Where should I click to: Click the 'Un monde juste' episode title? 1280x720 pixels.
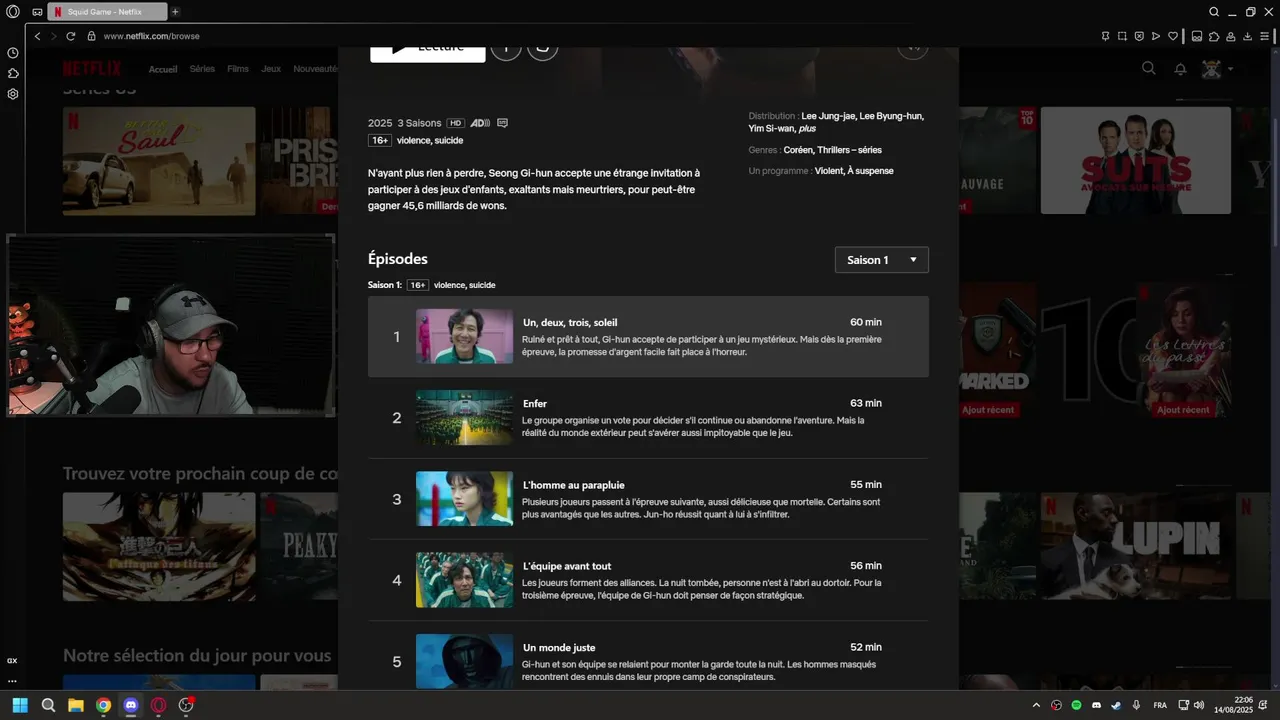(x=559, y=648)
